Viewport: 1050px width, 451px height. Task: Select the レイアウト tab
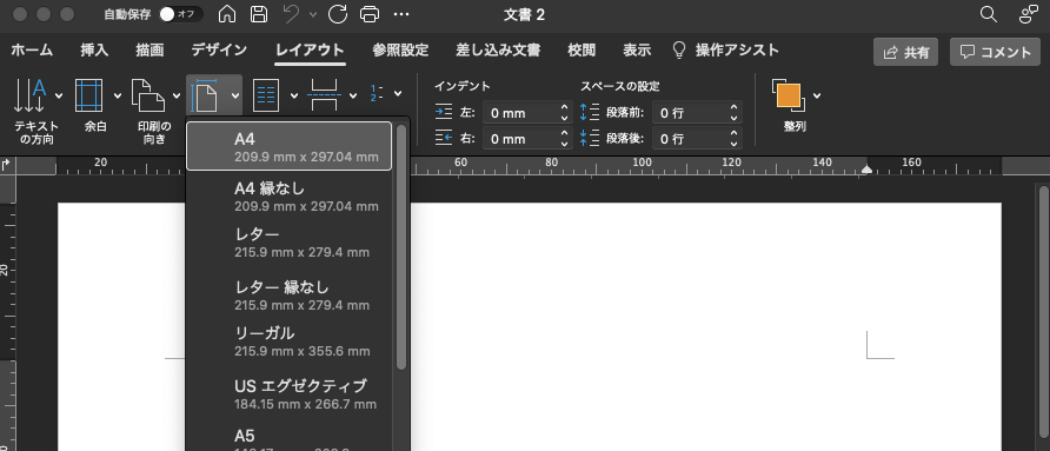310,50
